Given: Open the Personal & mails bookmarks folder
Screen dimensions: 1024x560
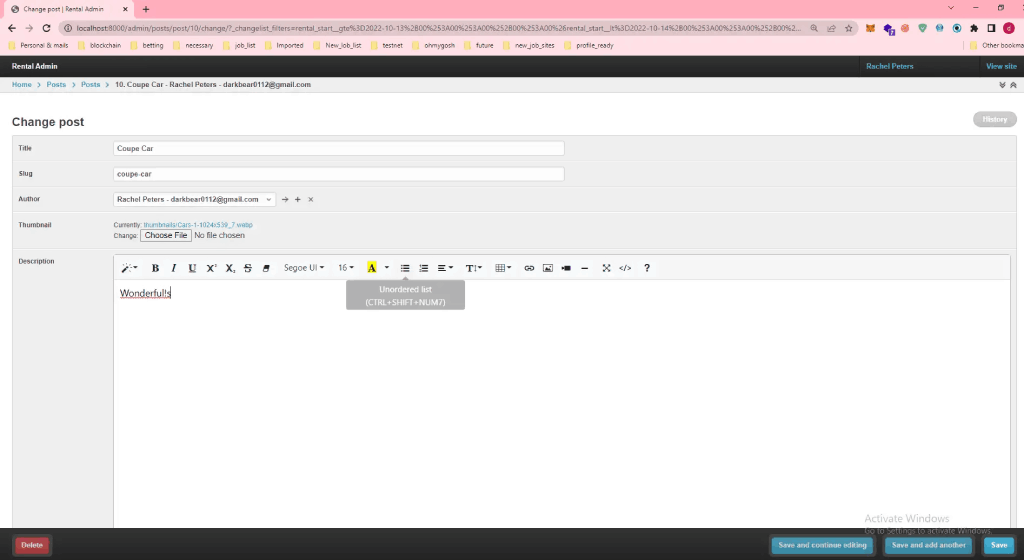Looking at the screenshot, I should pyautogui.click(x=38, y=46).
